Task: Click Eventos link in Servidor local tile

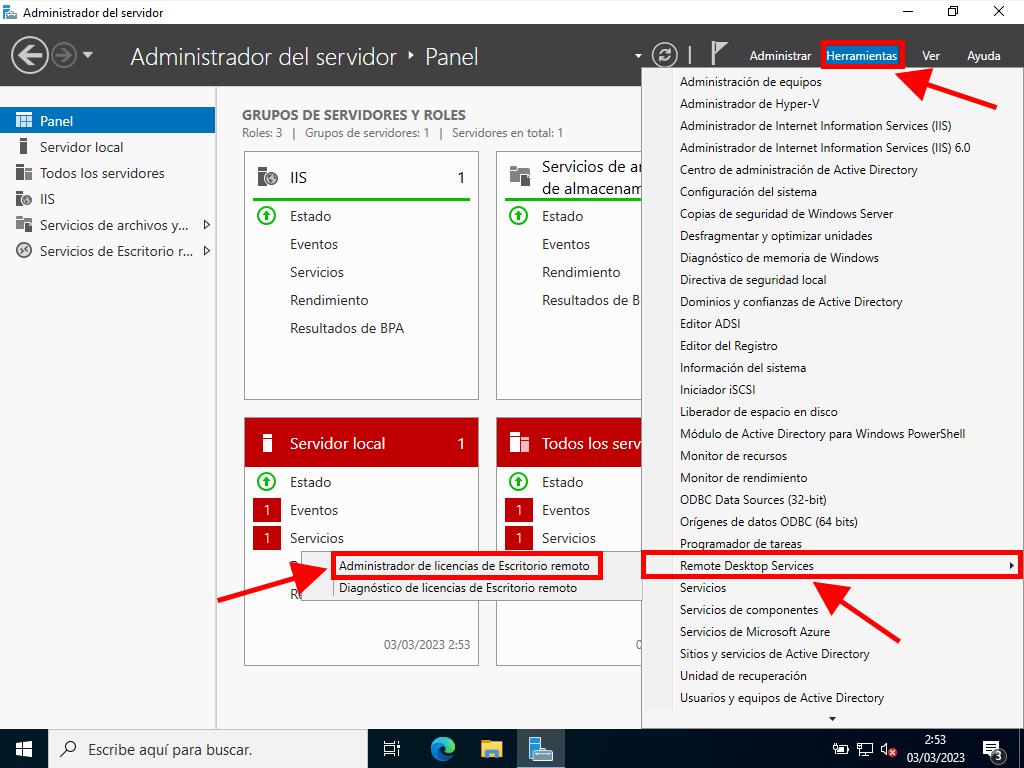Action: coord(314,510)
